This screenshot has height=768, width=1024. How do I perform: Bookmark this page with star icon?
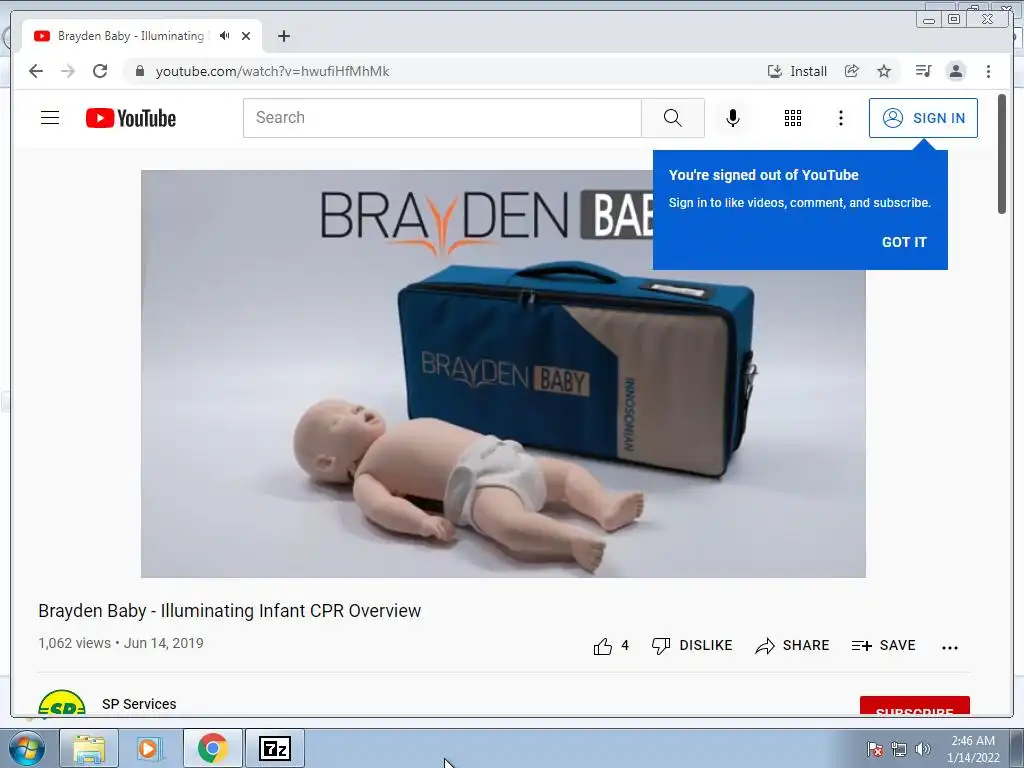884,71
